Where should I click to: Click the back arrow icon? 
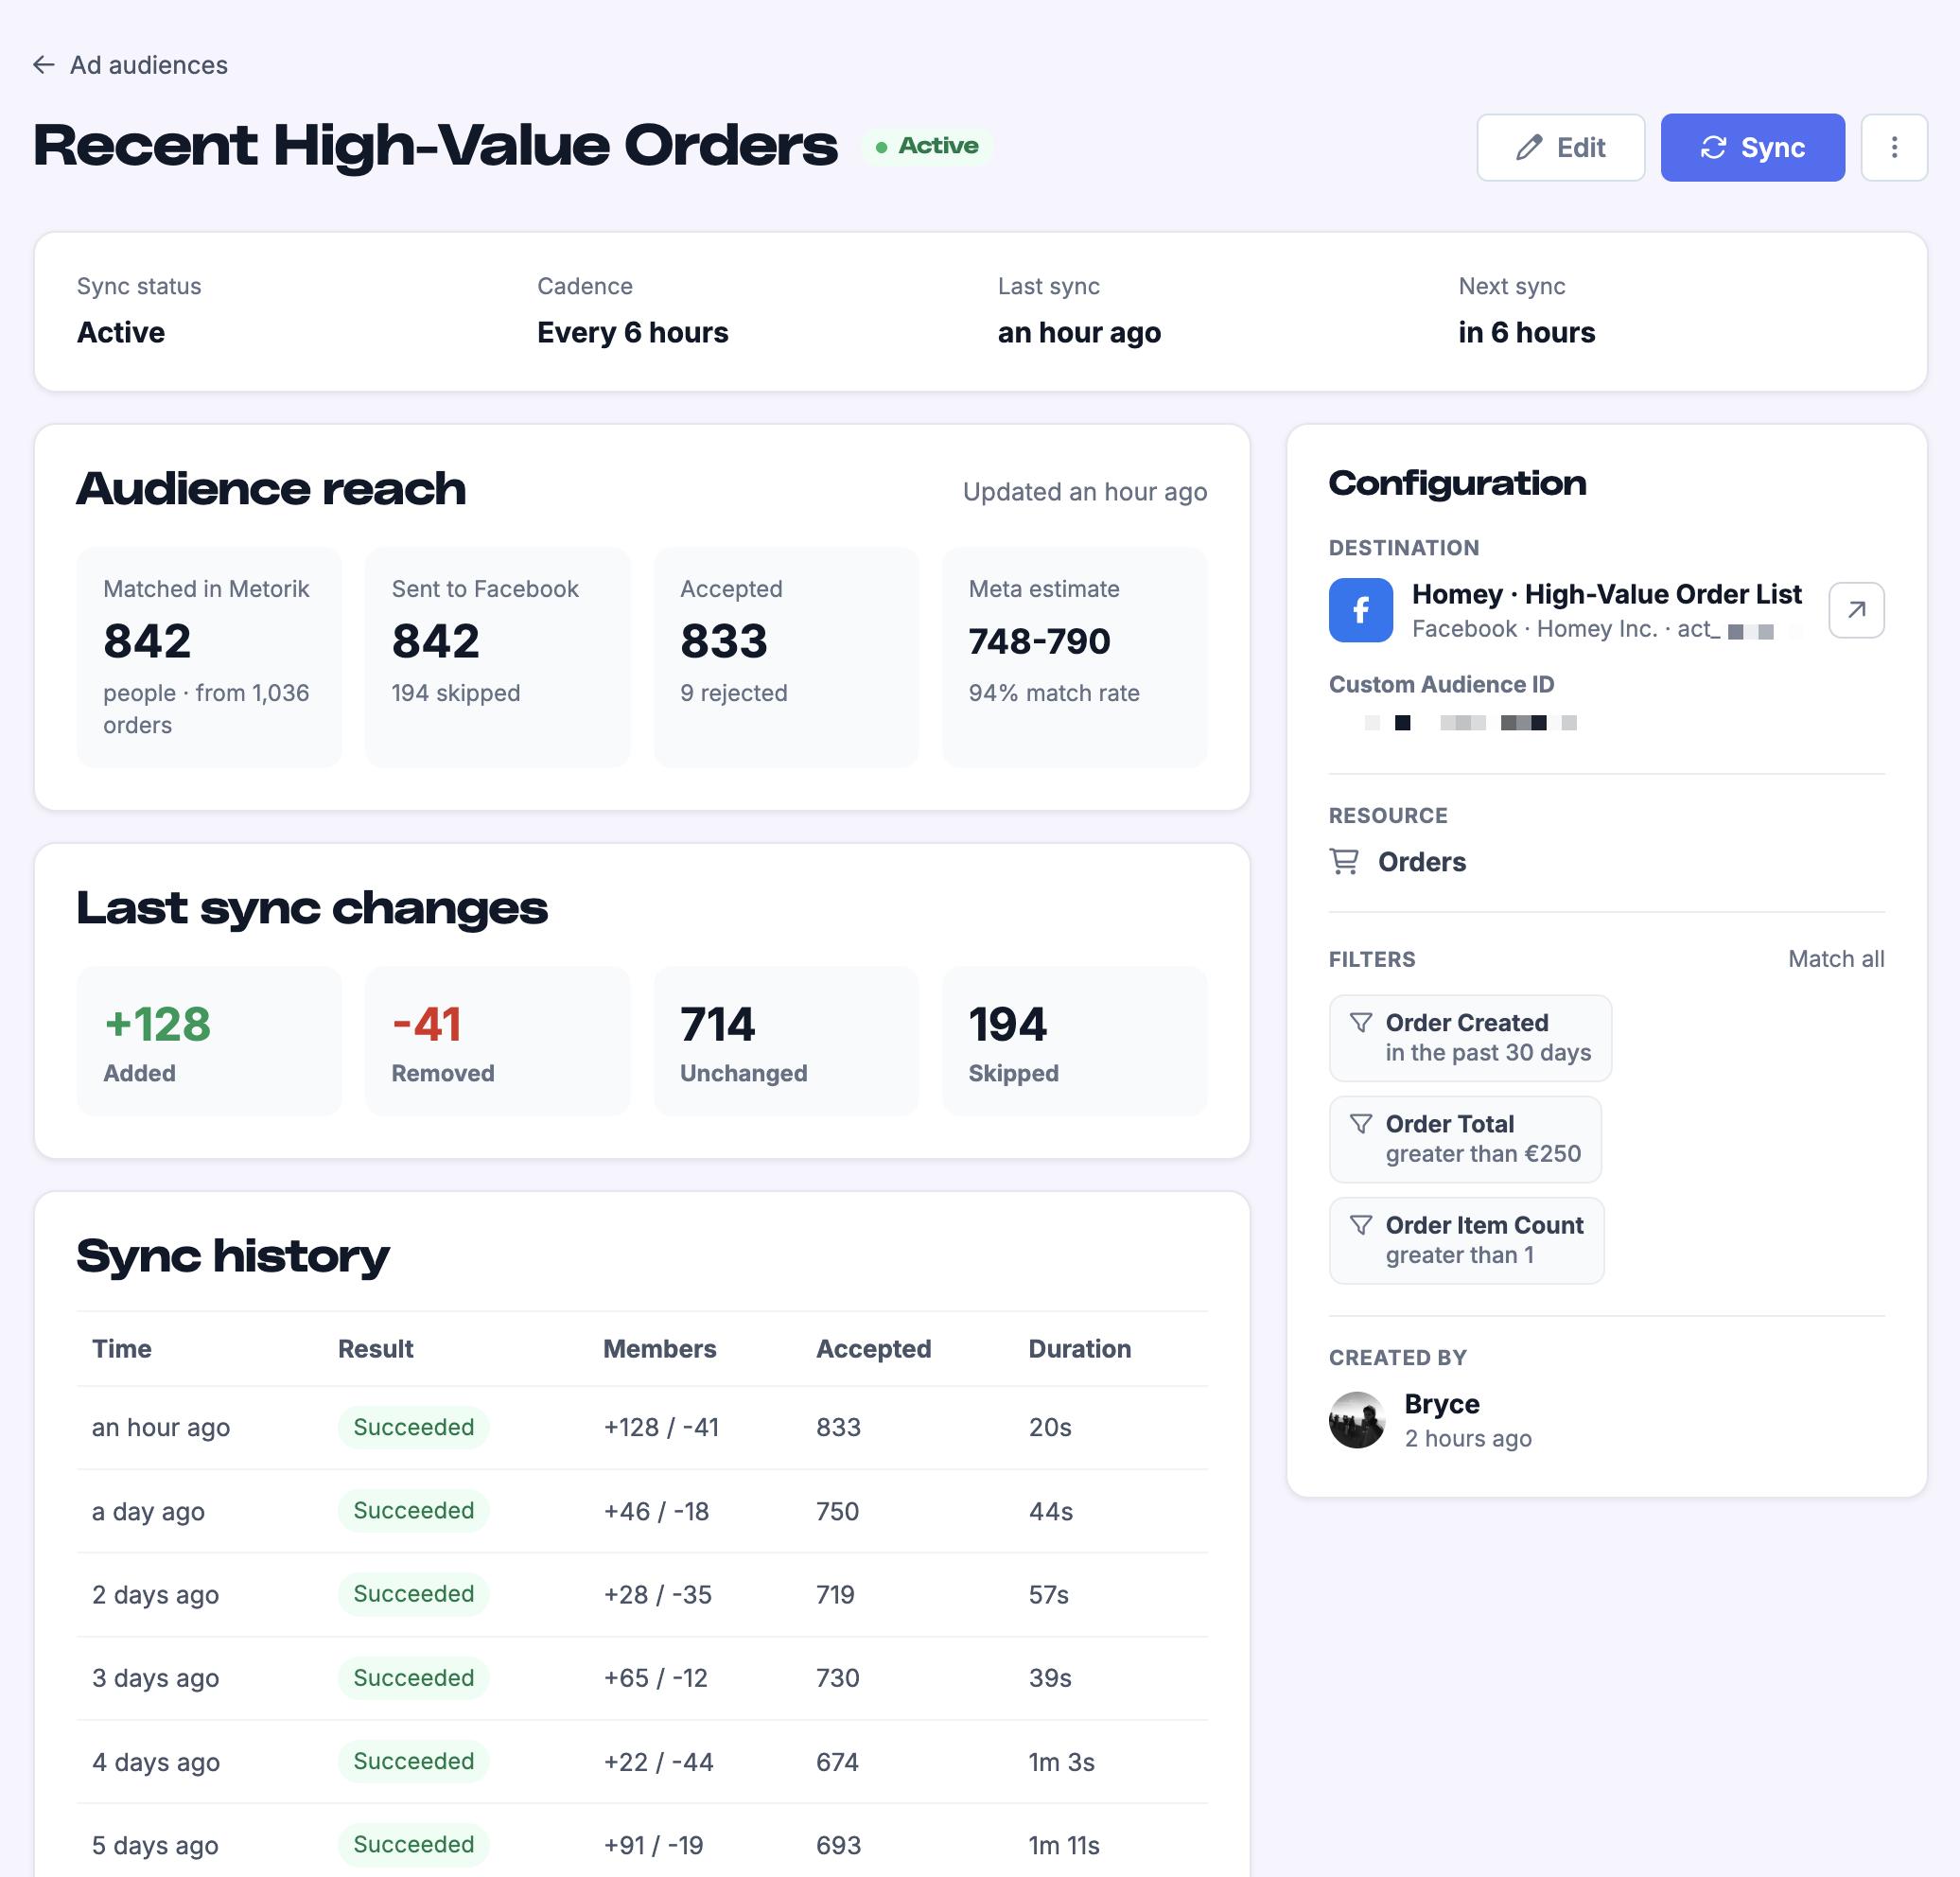coord(43,65)
